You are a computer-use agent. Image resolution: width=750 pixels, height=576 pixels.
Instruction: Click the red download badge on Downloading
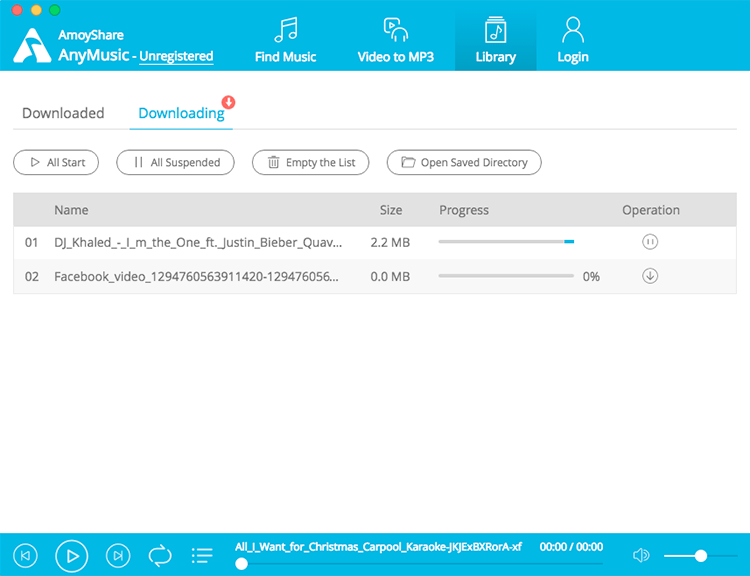(x=229, y=102)
